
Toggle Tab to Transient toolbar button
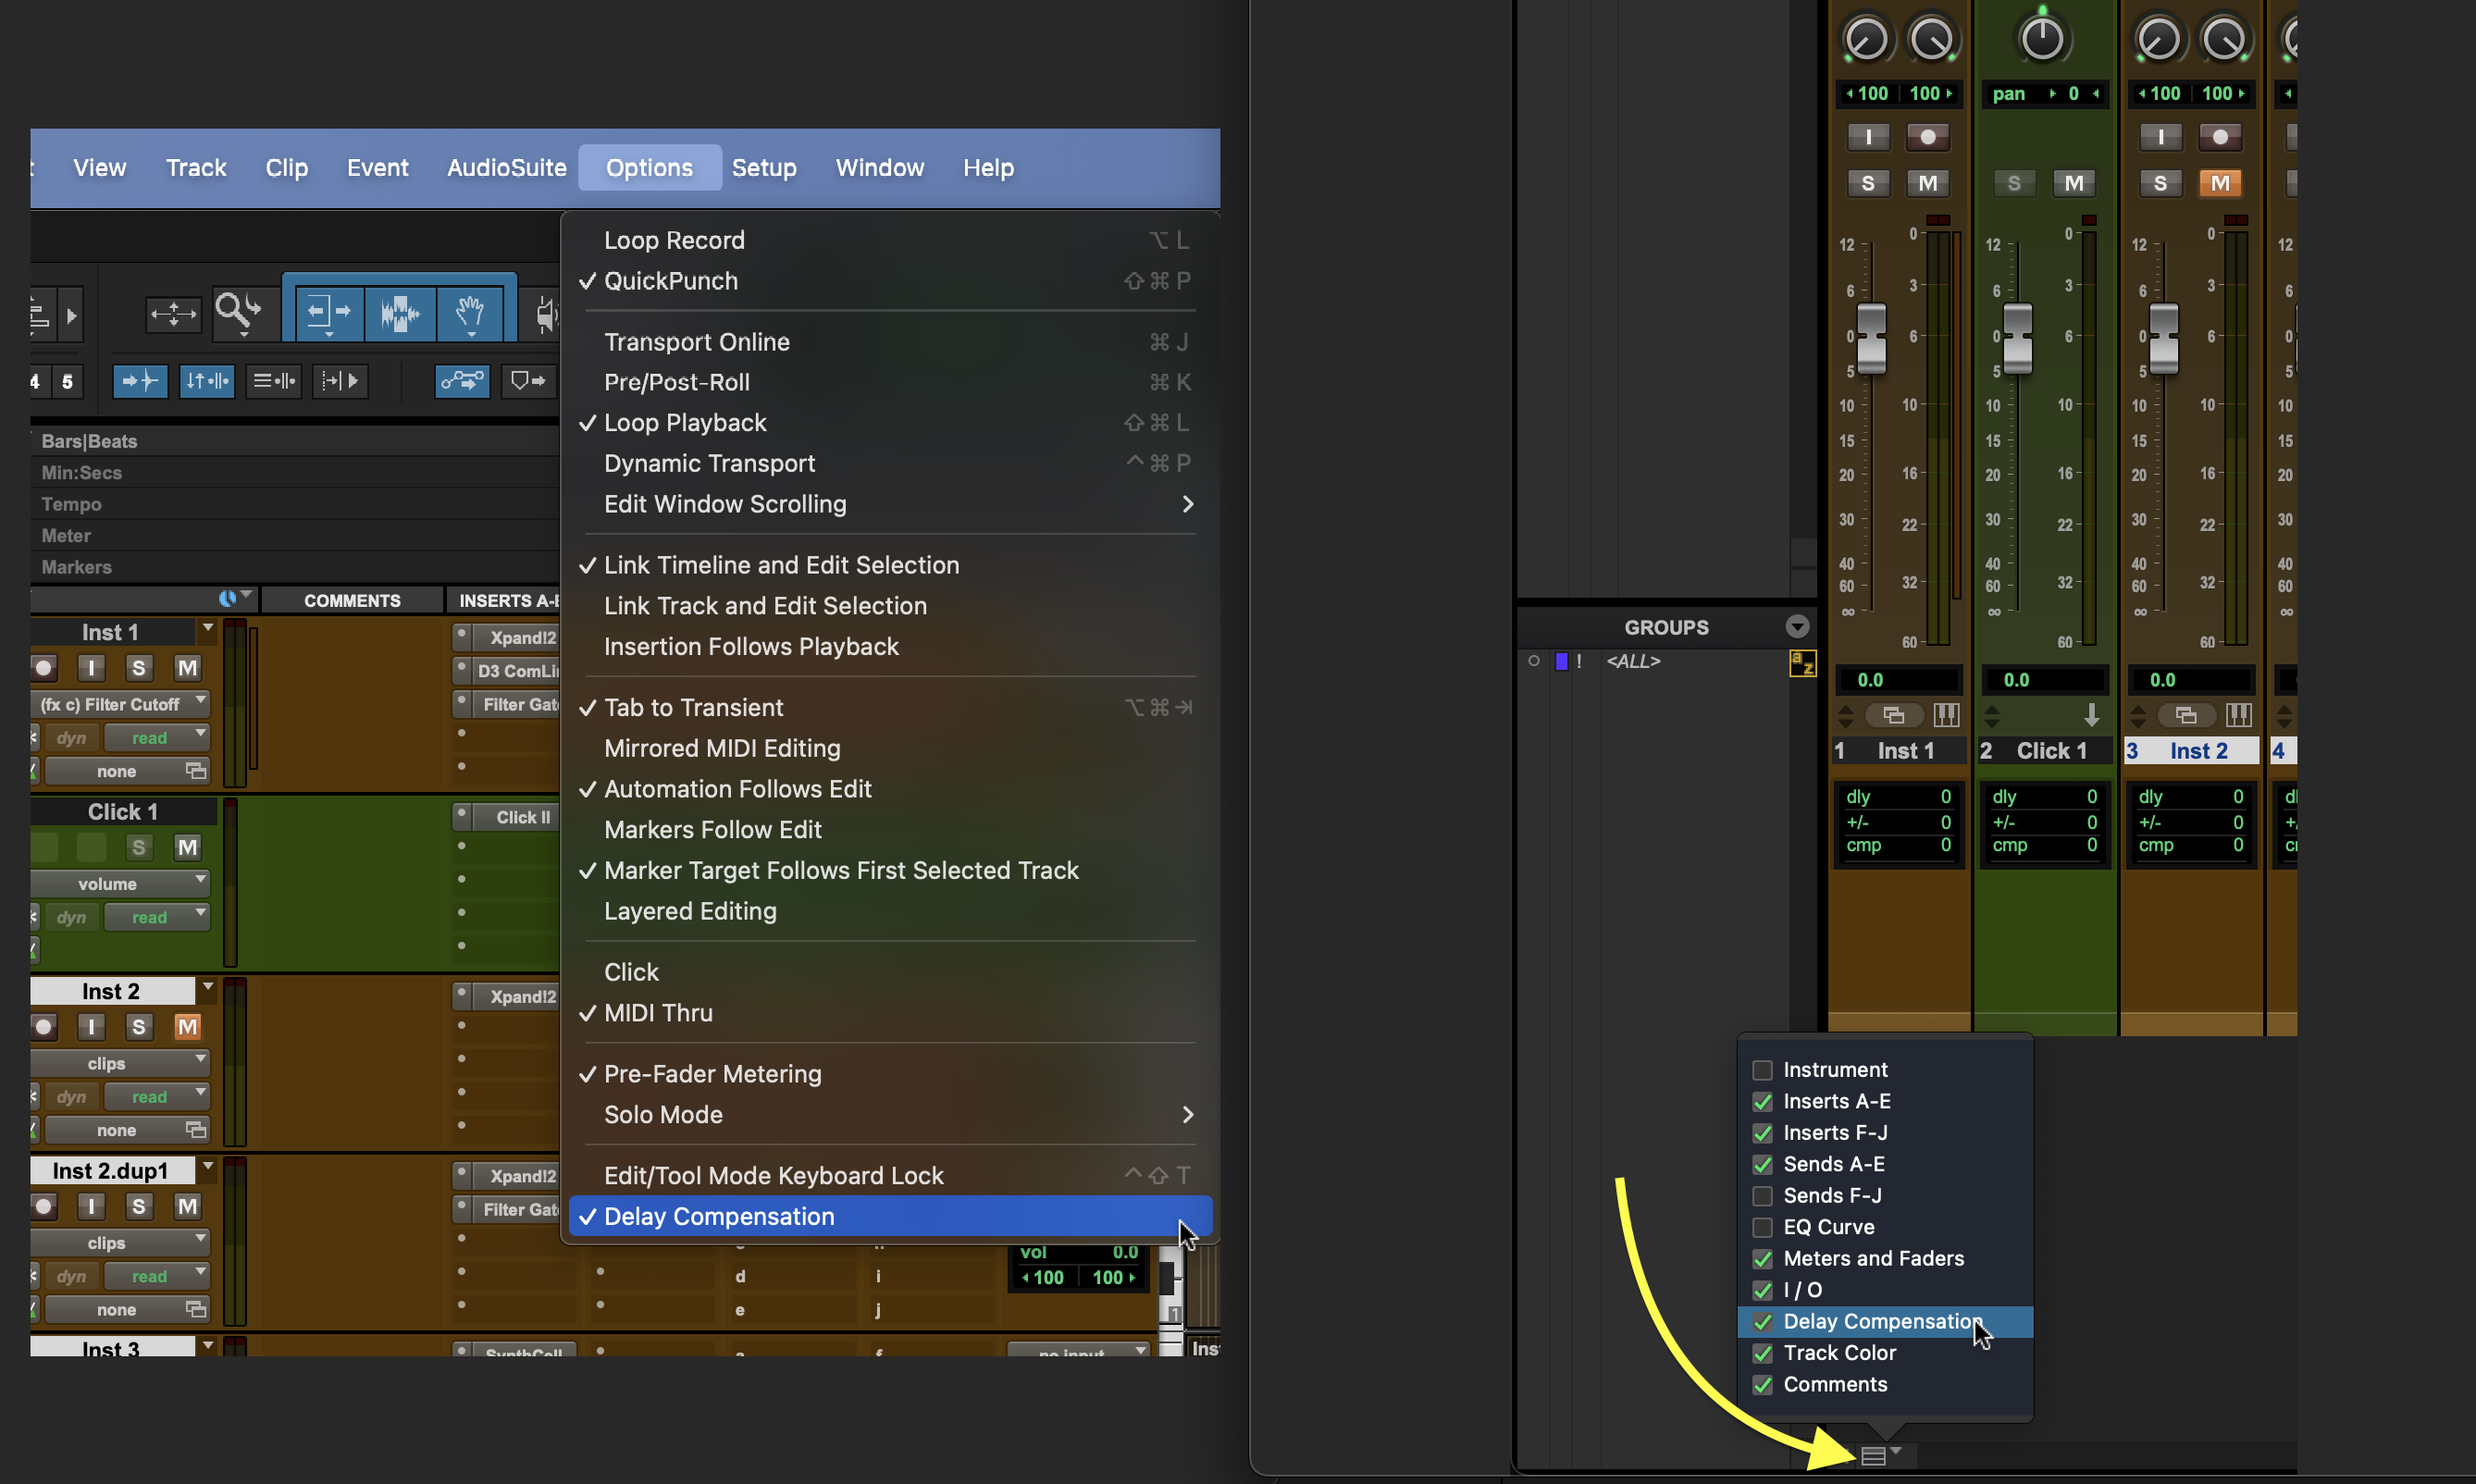[140, 380]
